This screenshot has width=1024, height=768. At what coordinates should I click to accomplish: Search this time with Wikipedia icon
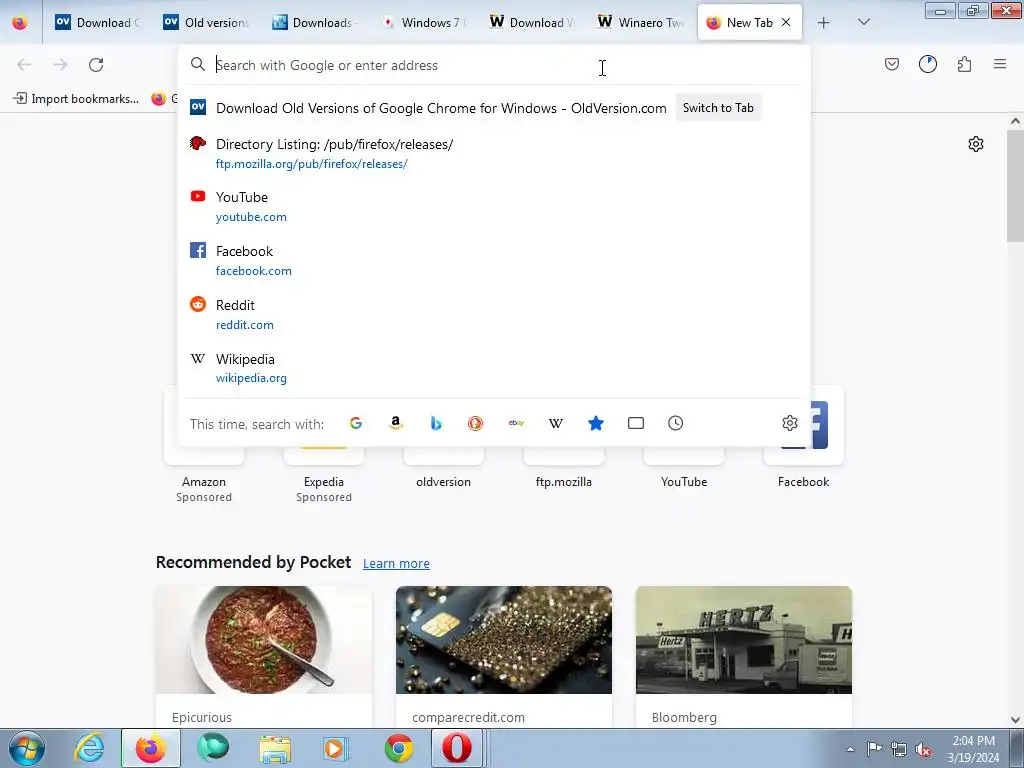(556, 423)
